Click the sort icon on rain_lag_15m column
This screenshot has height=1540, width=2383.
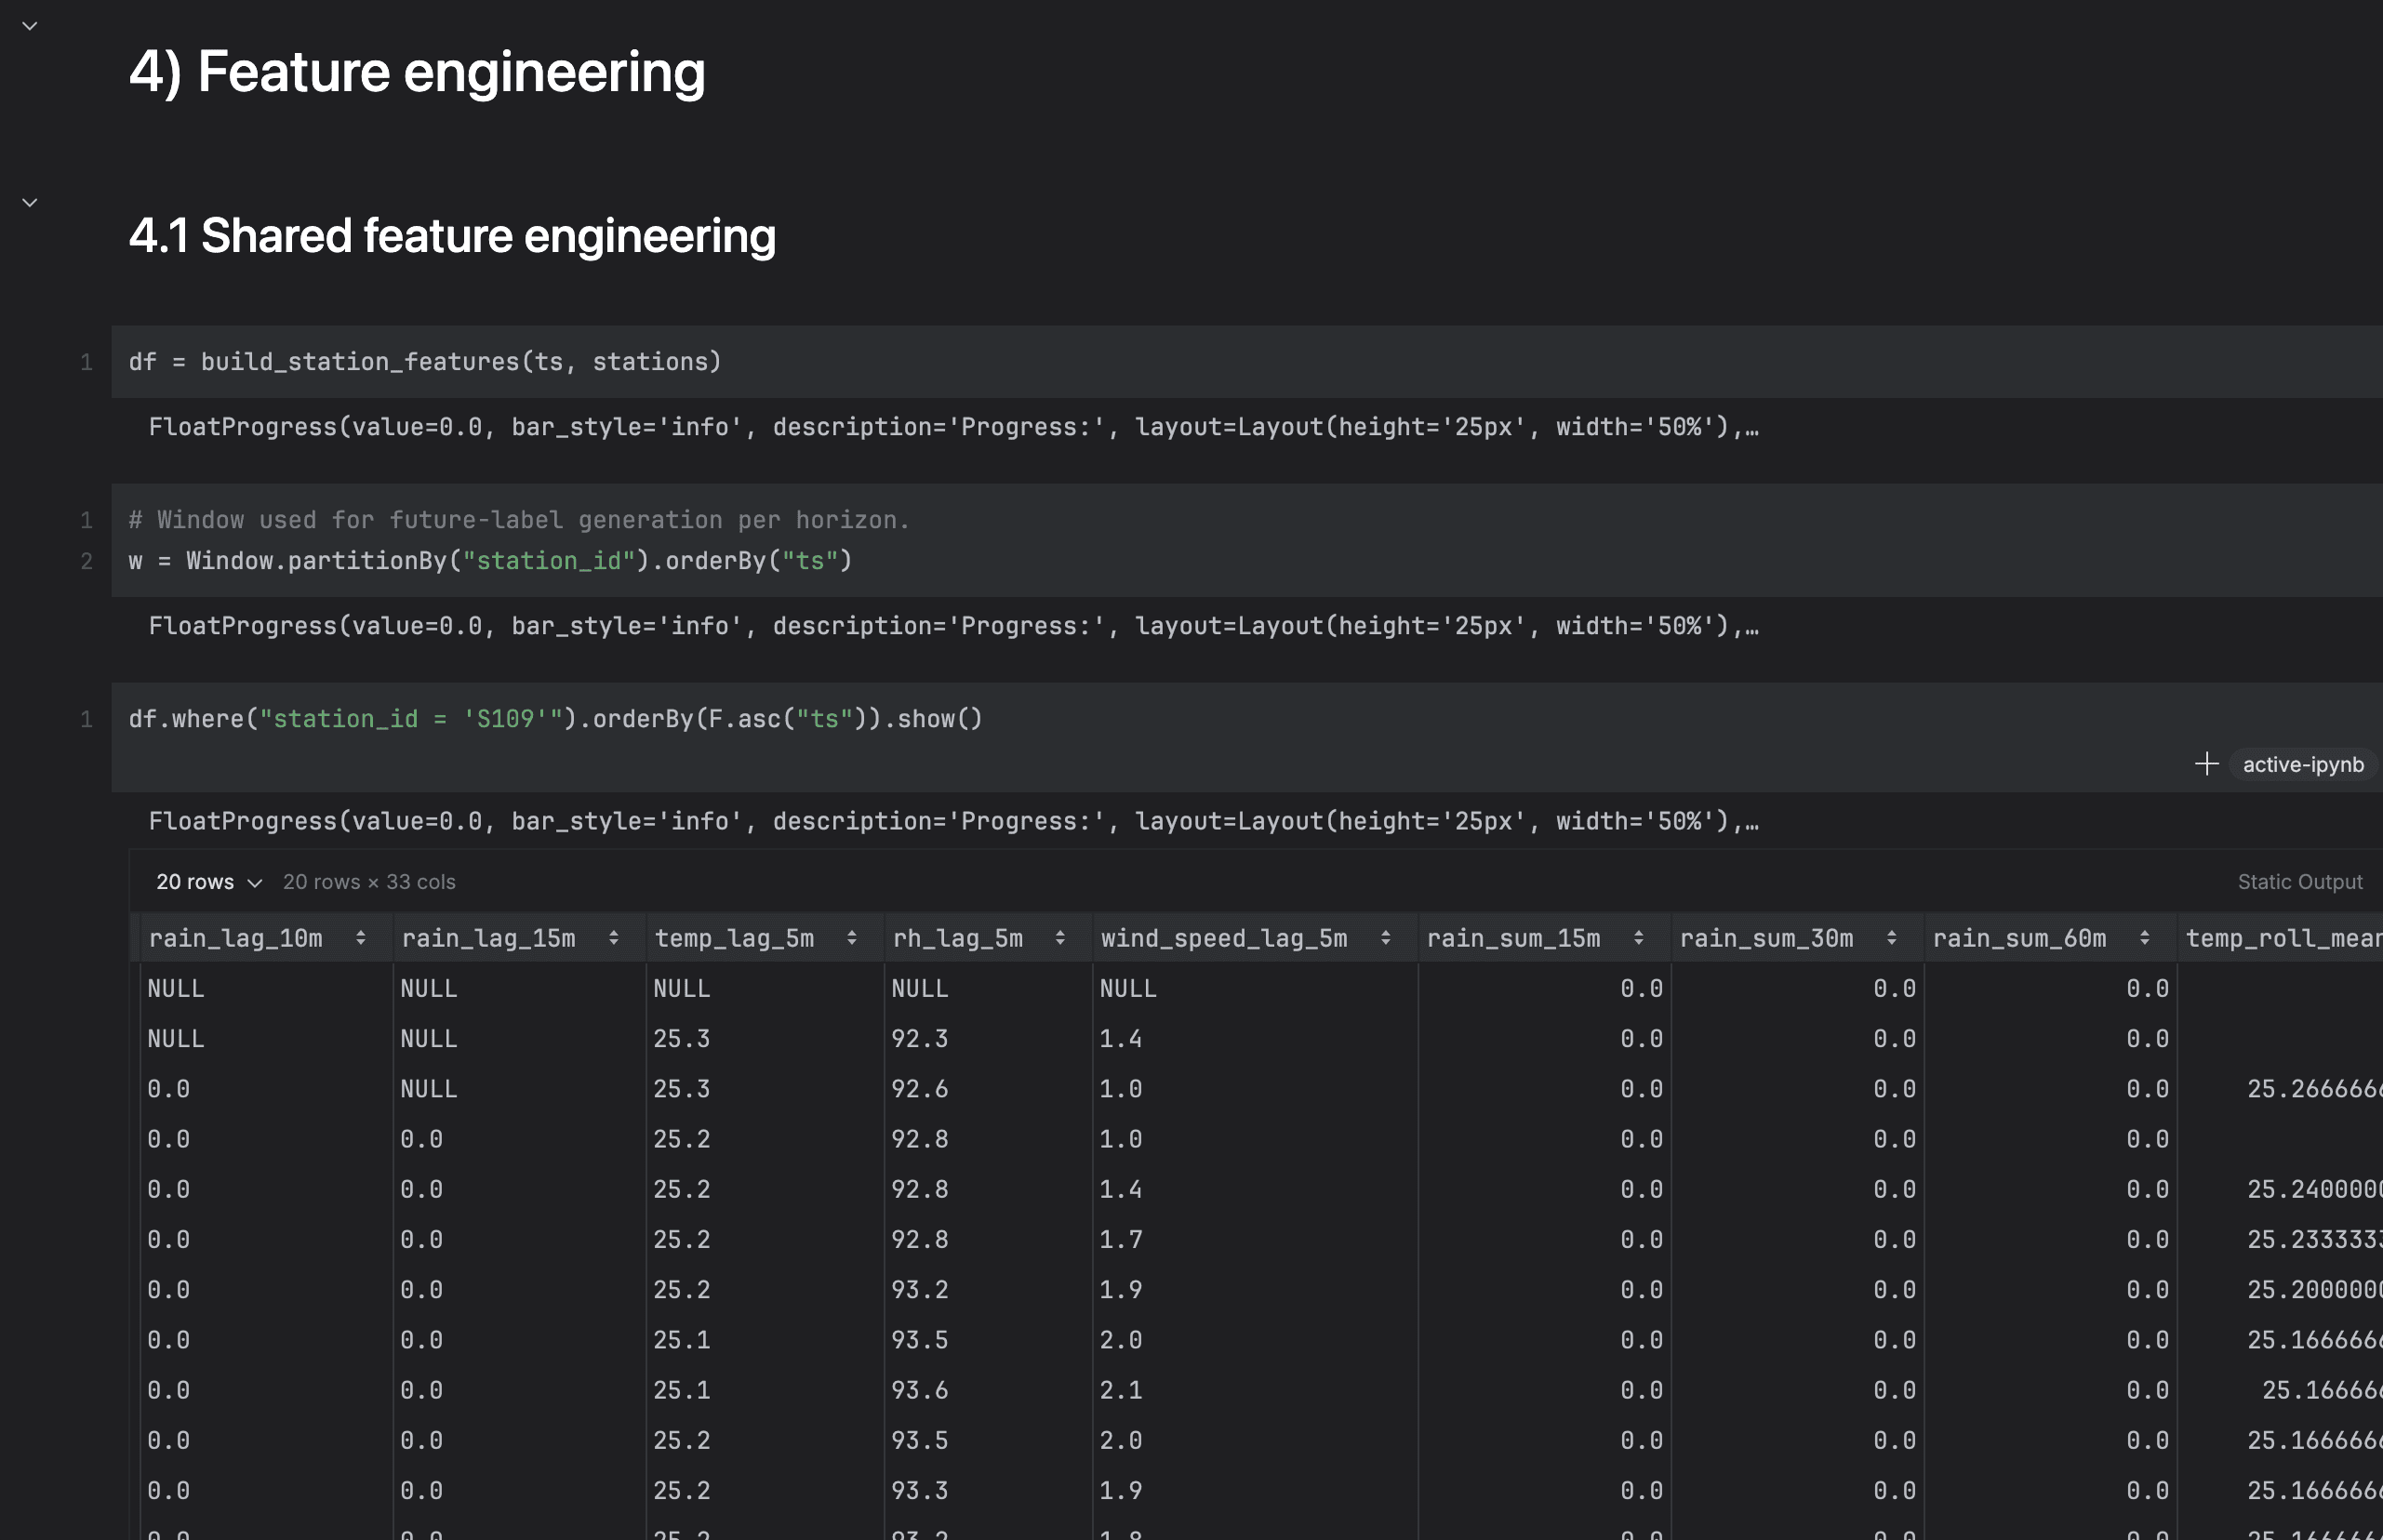pos(613,937)
